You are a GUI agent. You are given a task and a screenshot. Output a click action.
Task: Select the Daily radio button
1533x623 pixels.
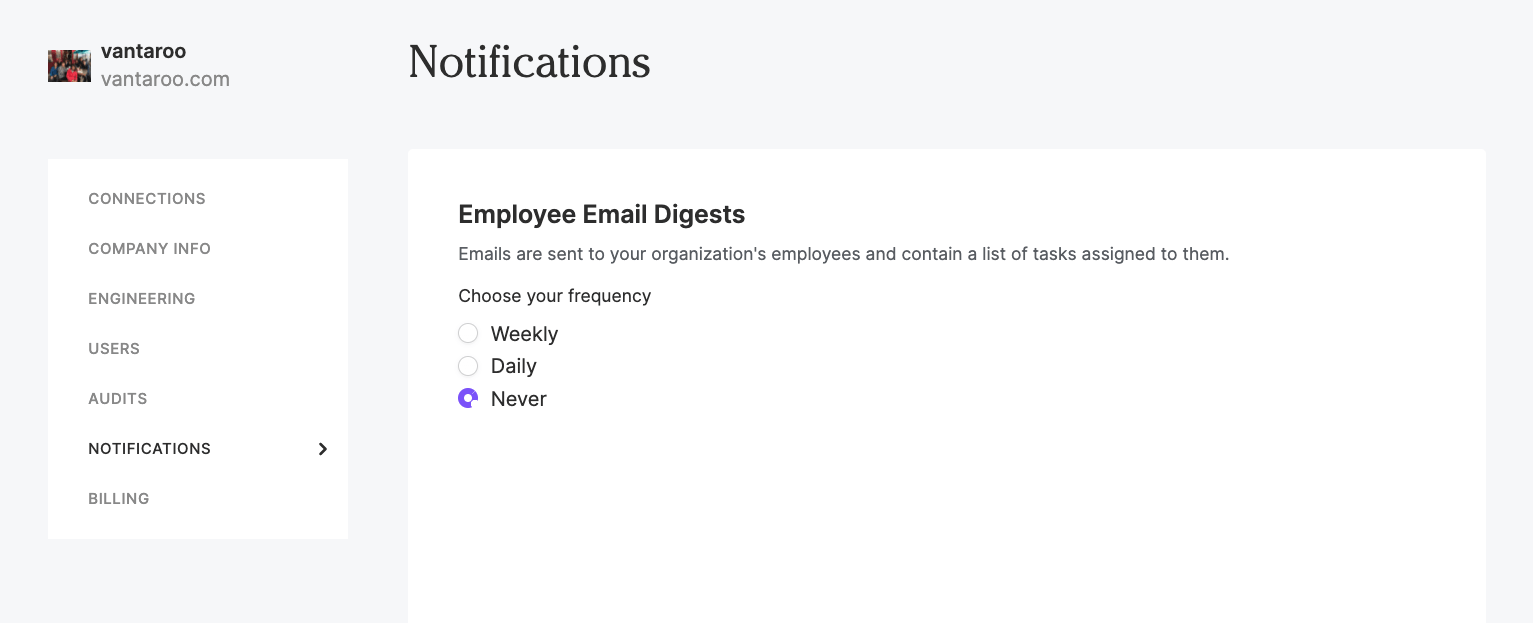pos(468,366)
